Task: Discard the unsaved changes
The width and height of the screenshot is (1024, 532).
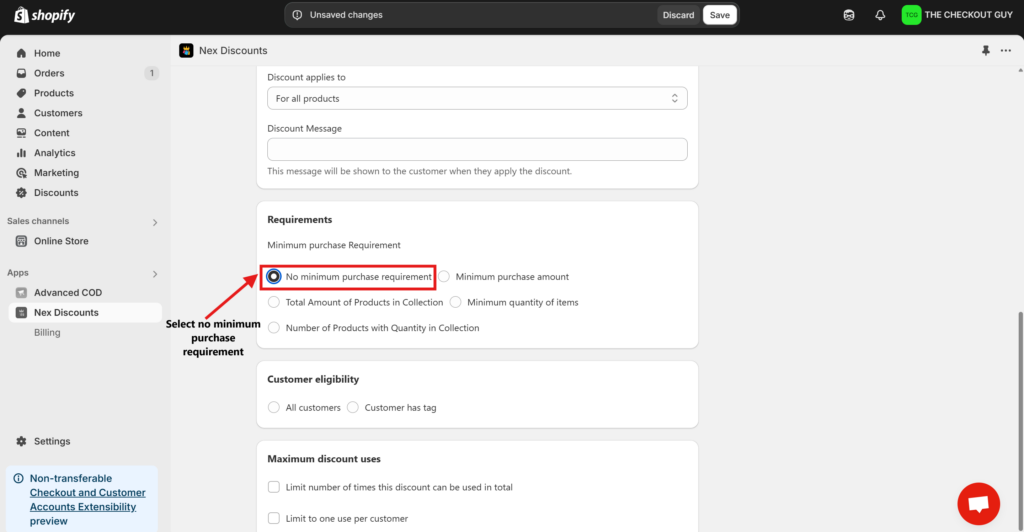Action: coord(678,15)
